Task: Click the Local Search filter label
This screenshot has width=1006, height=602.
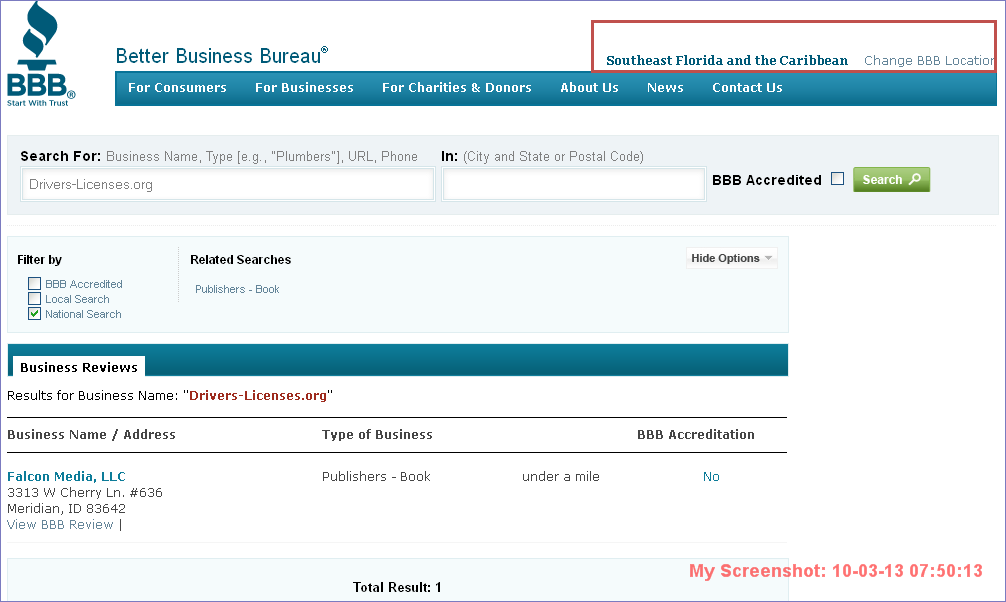Action: pos(77,299)
